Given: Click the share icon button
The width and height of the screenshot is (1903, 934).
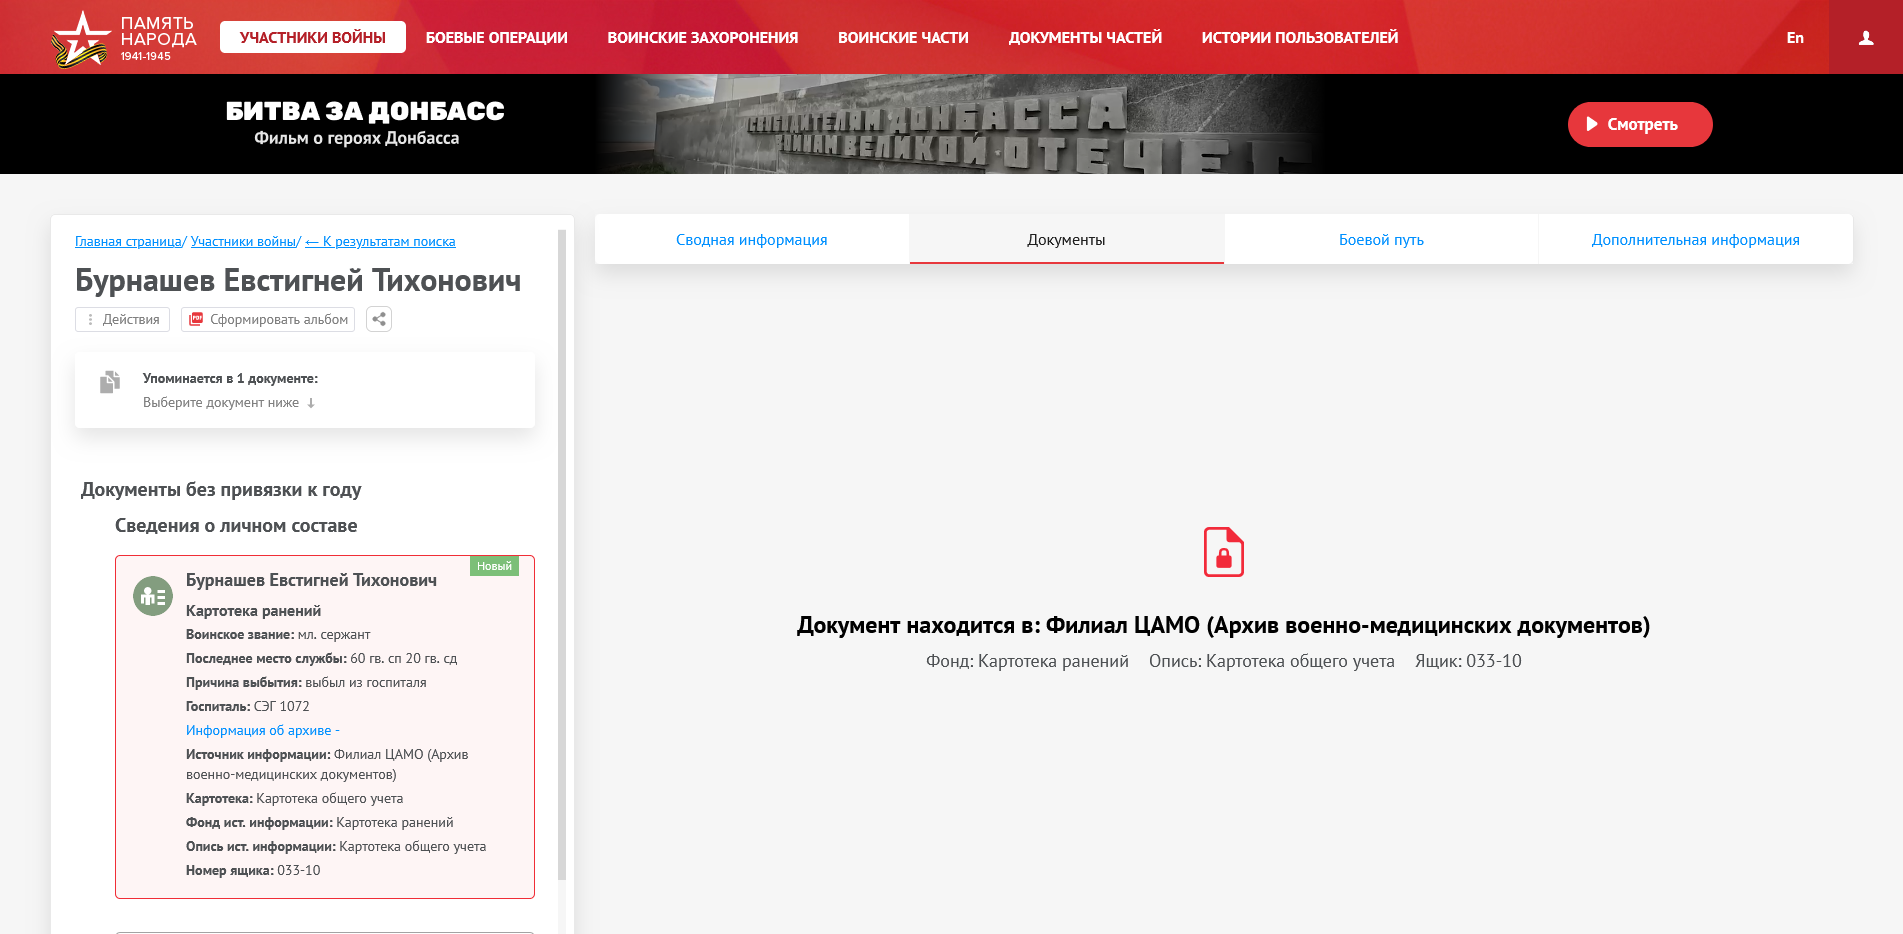Looking at the screenshot, I should point(379,320).
